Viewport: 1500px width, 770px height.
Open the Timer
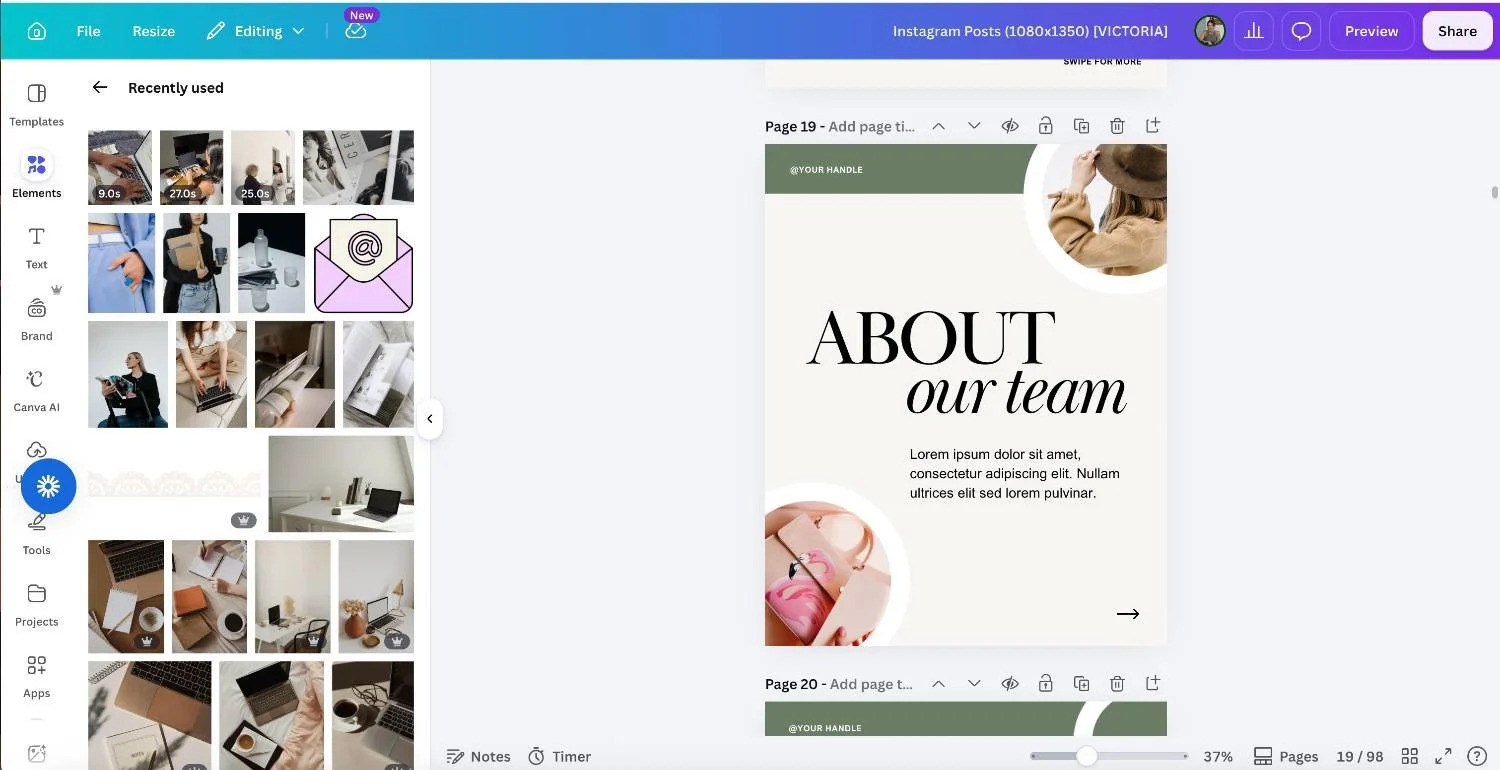(x=559, y=756)
